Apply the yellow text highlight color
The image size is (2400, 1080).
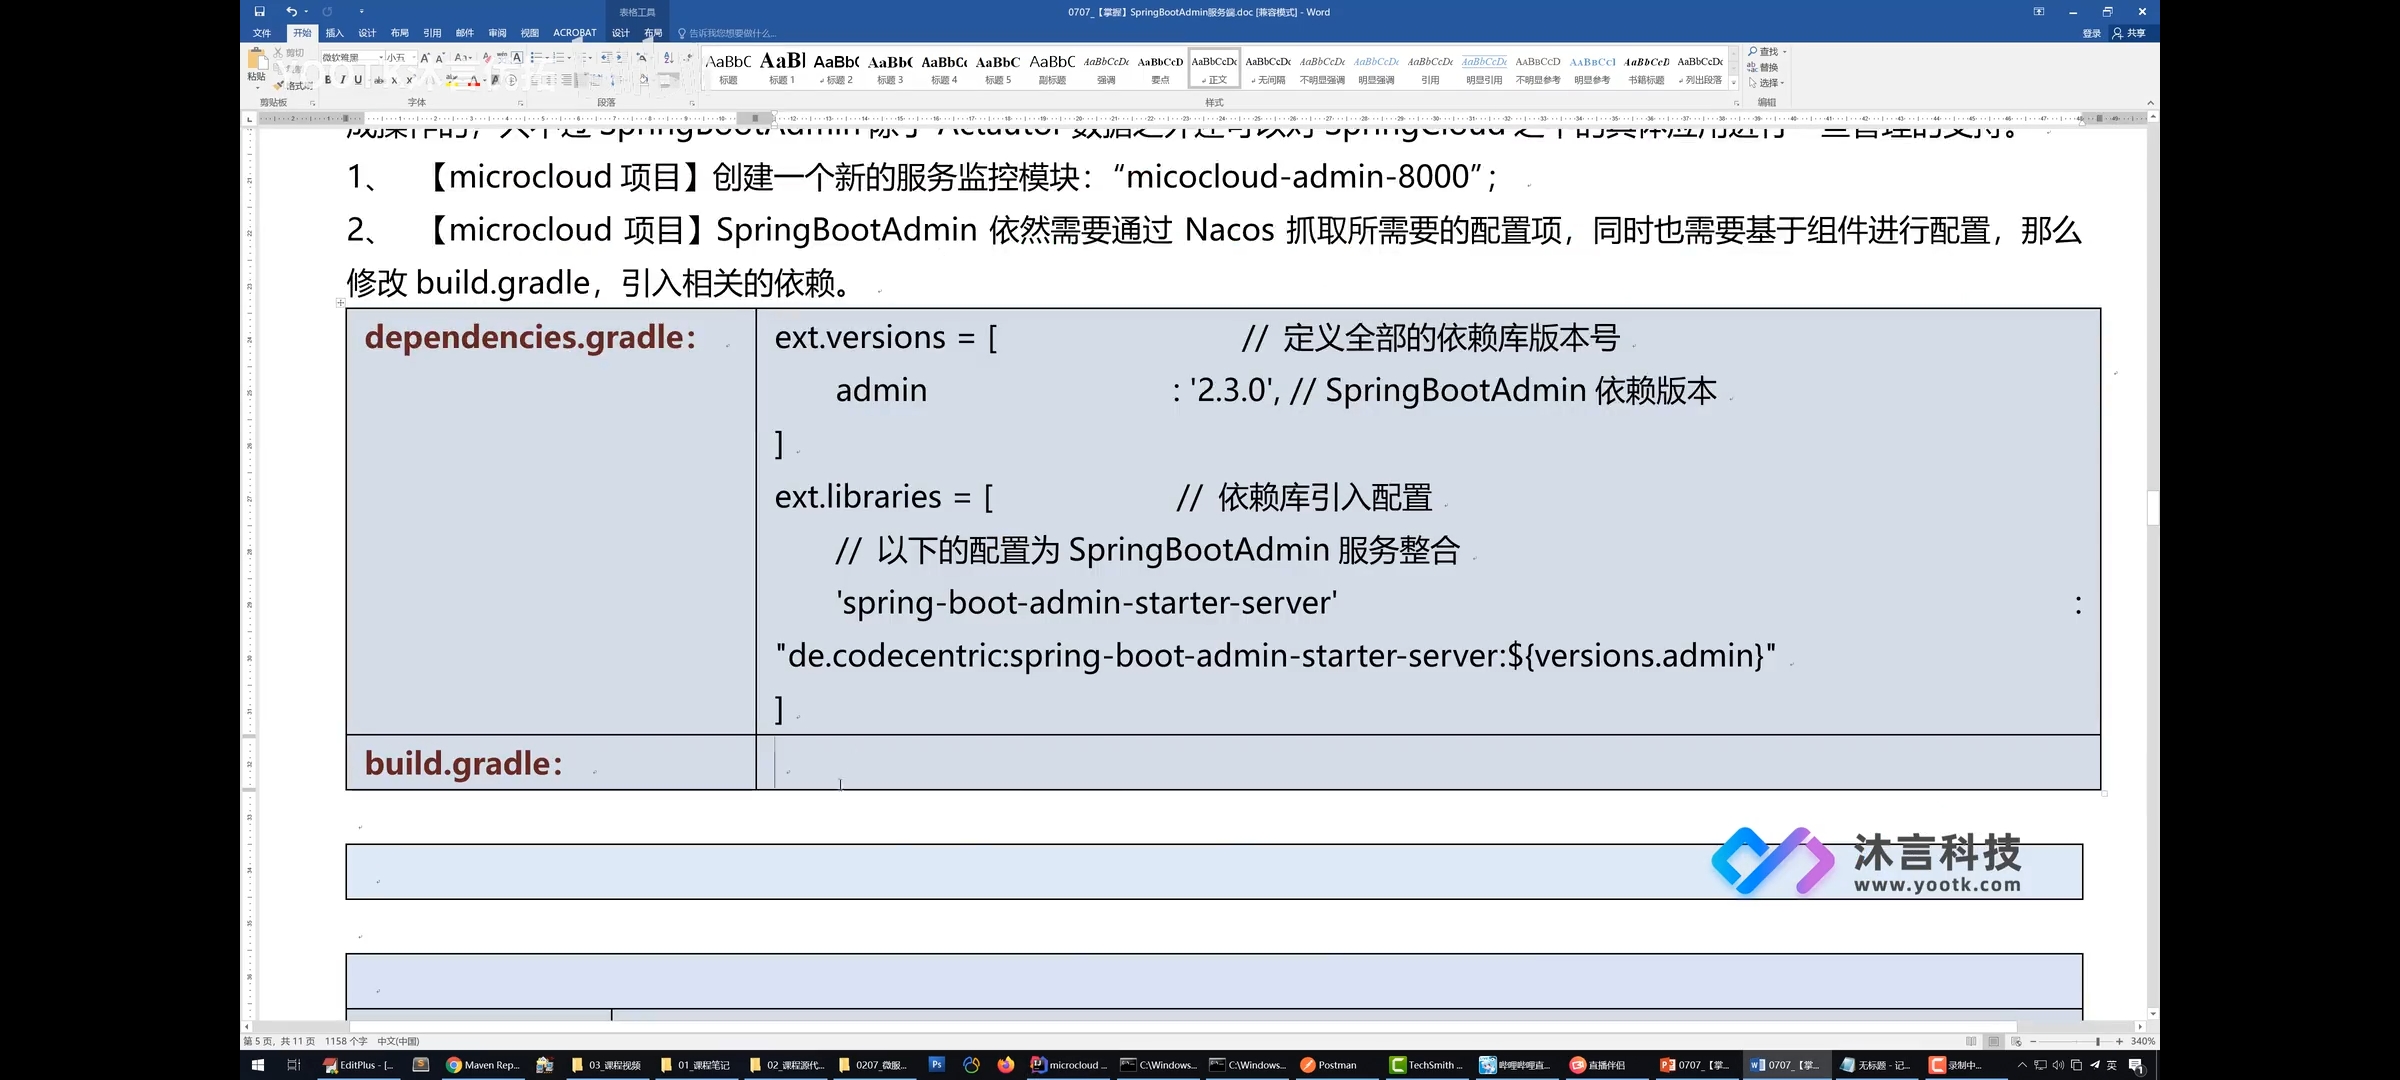point(451,80)
